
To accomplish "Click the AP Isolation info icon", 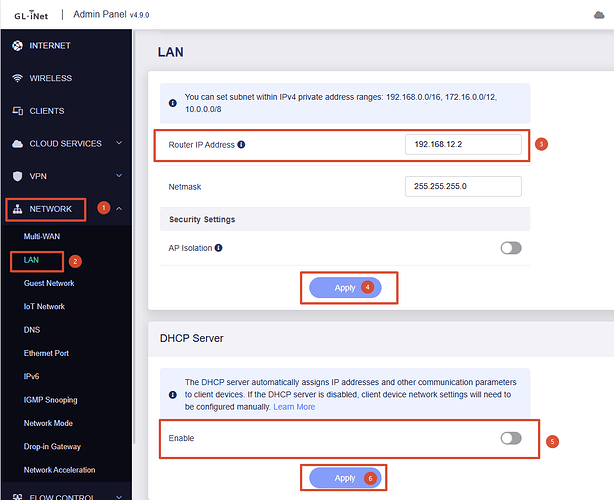I will (x=219, y=248).
